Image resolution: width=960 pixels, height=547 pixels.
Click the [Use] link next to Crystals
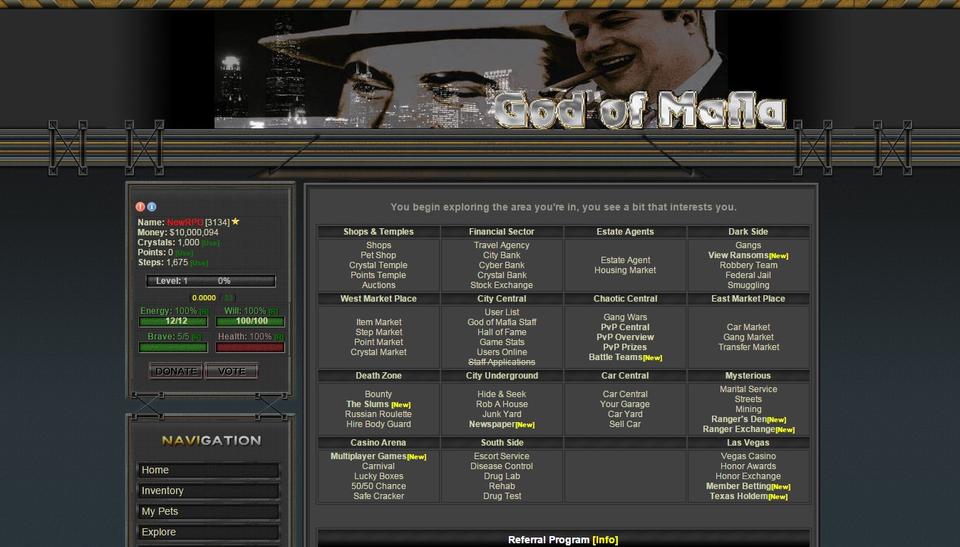pyautogui.click(x=210, y=243)
